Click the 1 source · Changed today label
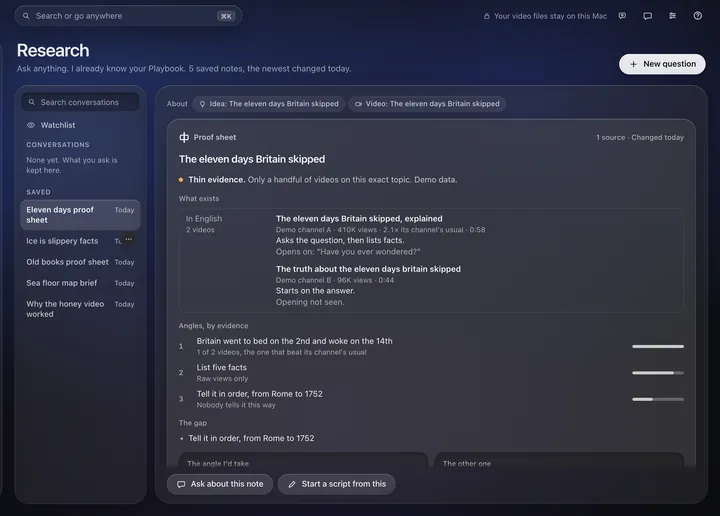Image resolution: width=720 pixels, height=516 pixels. coord(640,138)
